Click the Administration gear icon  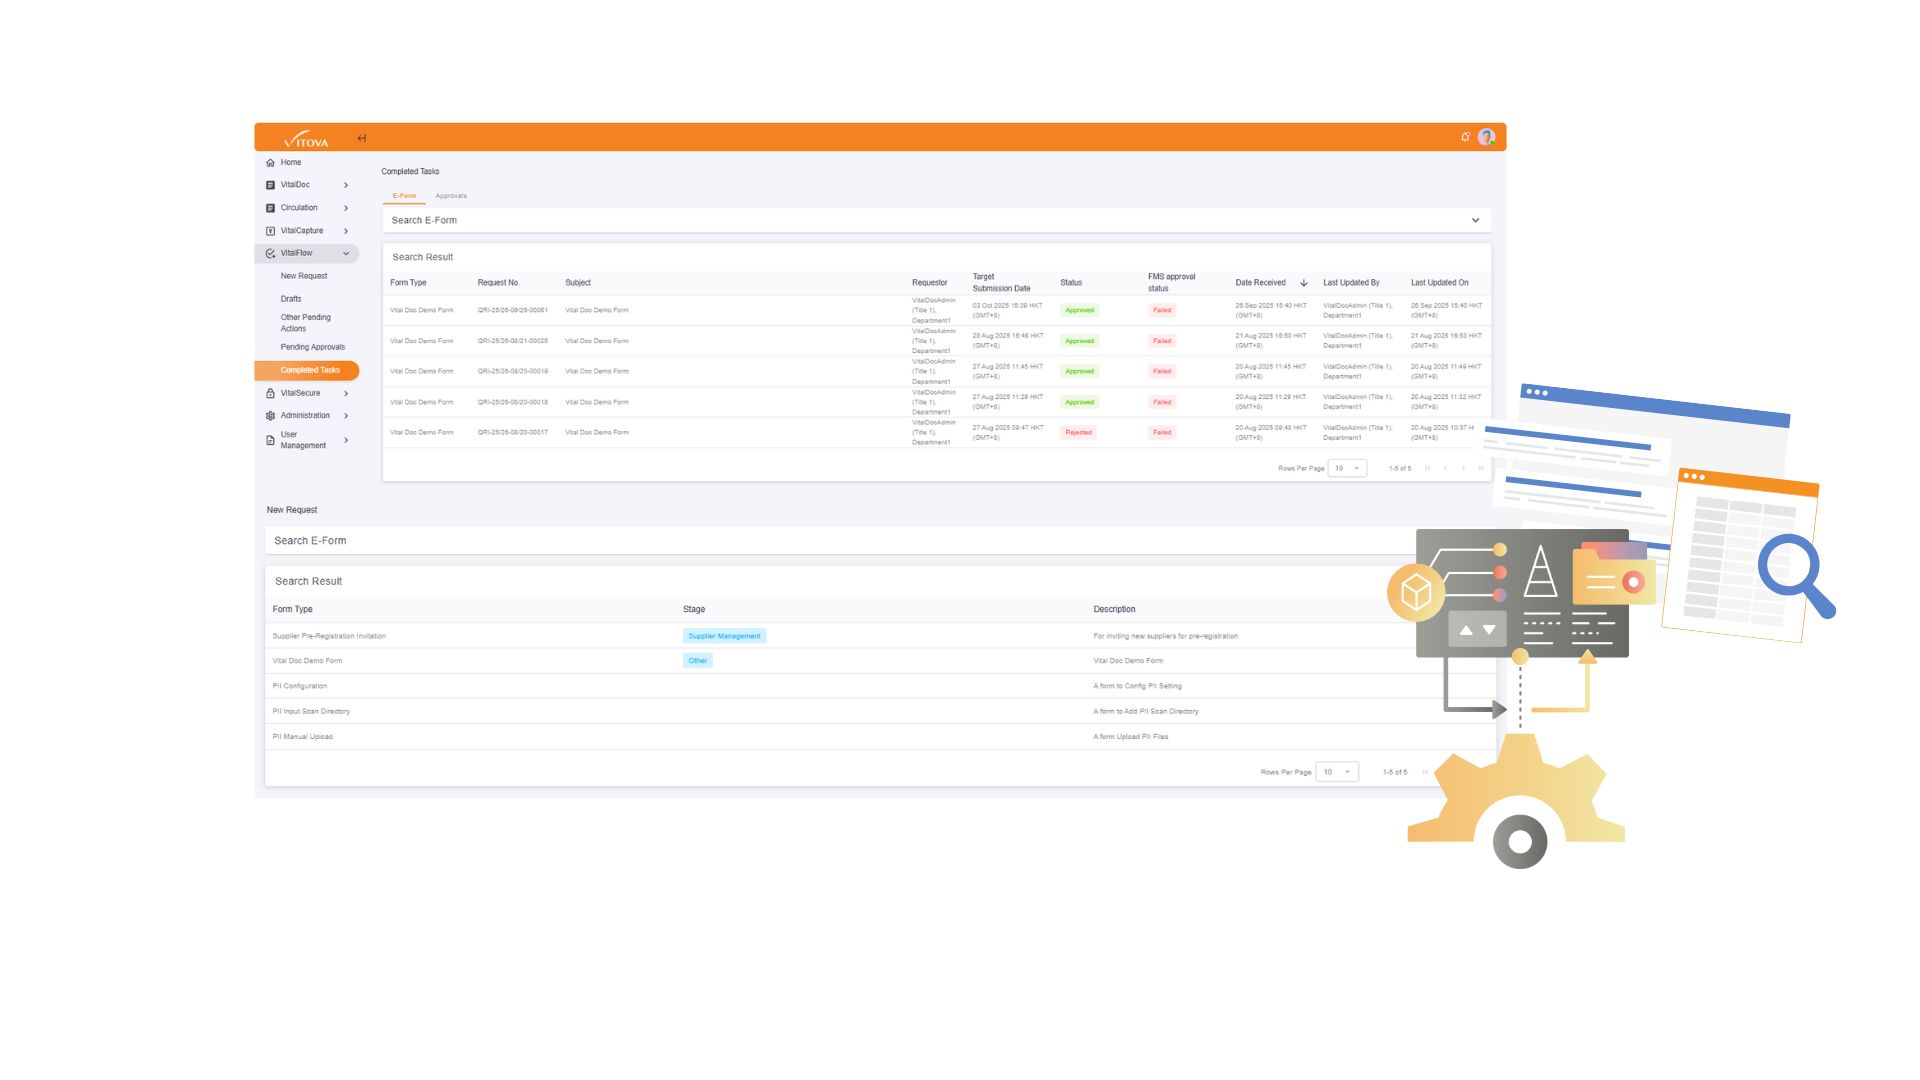coord(270,416)
